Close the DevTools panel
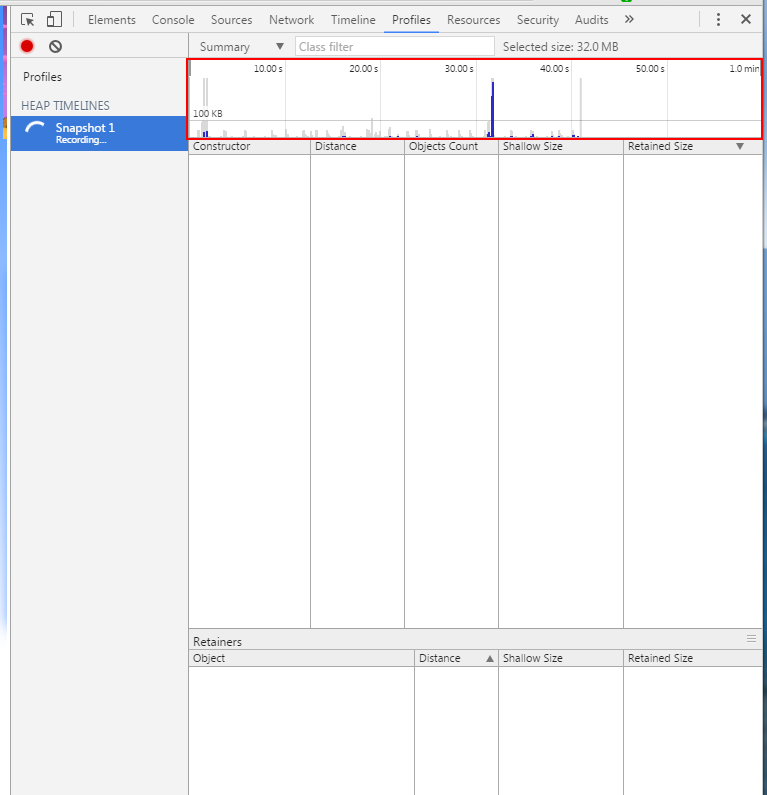767x795 pixels. [746, 19]
